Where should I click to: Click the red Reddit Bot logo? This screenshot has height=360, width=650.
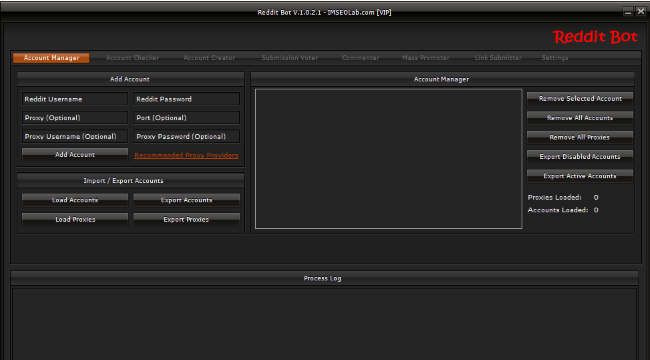(595, 37)
